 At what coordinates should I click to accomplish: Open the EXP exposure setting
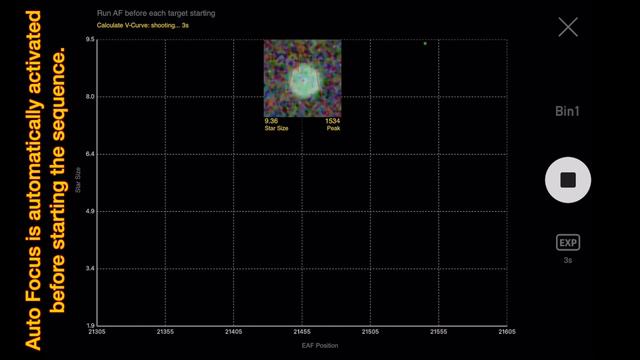pos(568,242)
